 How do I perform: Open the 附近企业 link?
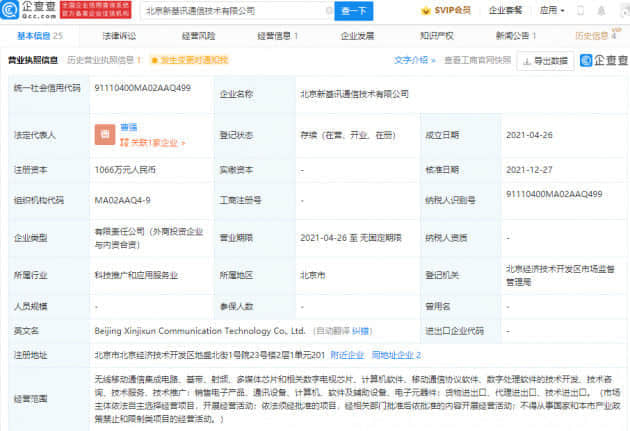tap(347, 355)
